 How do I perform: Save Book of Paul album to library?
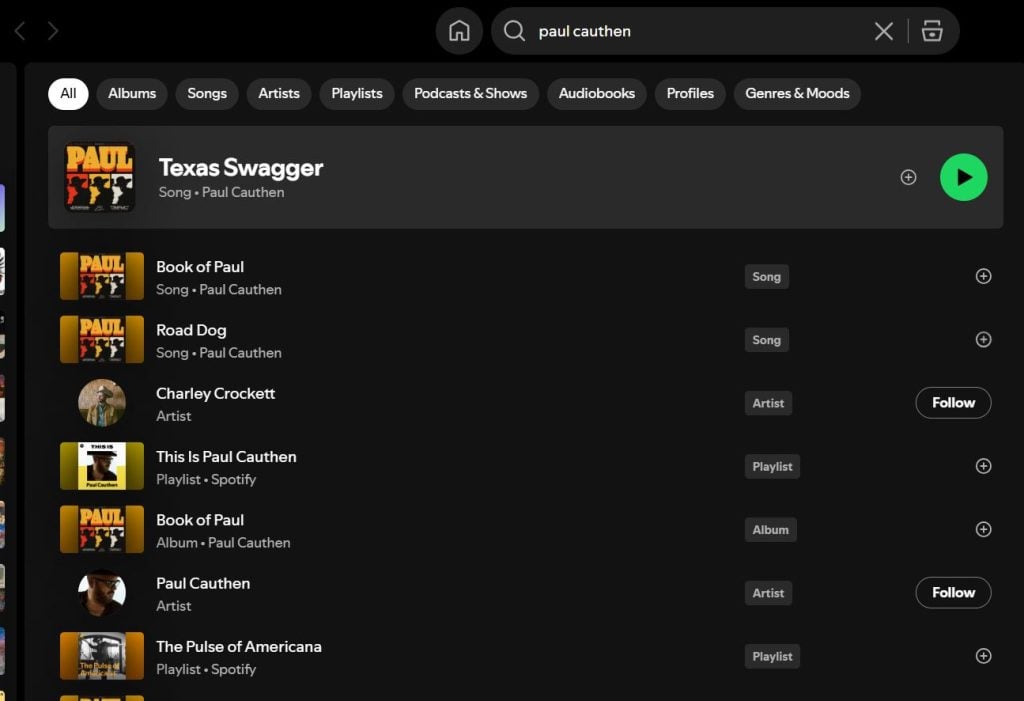pos(983,530)
